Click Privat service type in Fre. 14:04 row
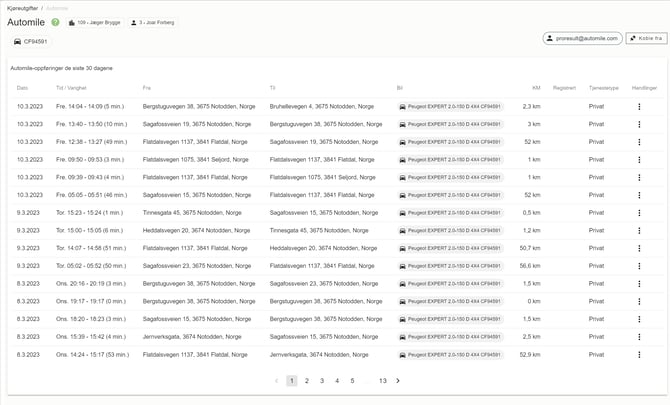The height and width of the screenshot is (405, 670). click(x=597, y=106)
